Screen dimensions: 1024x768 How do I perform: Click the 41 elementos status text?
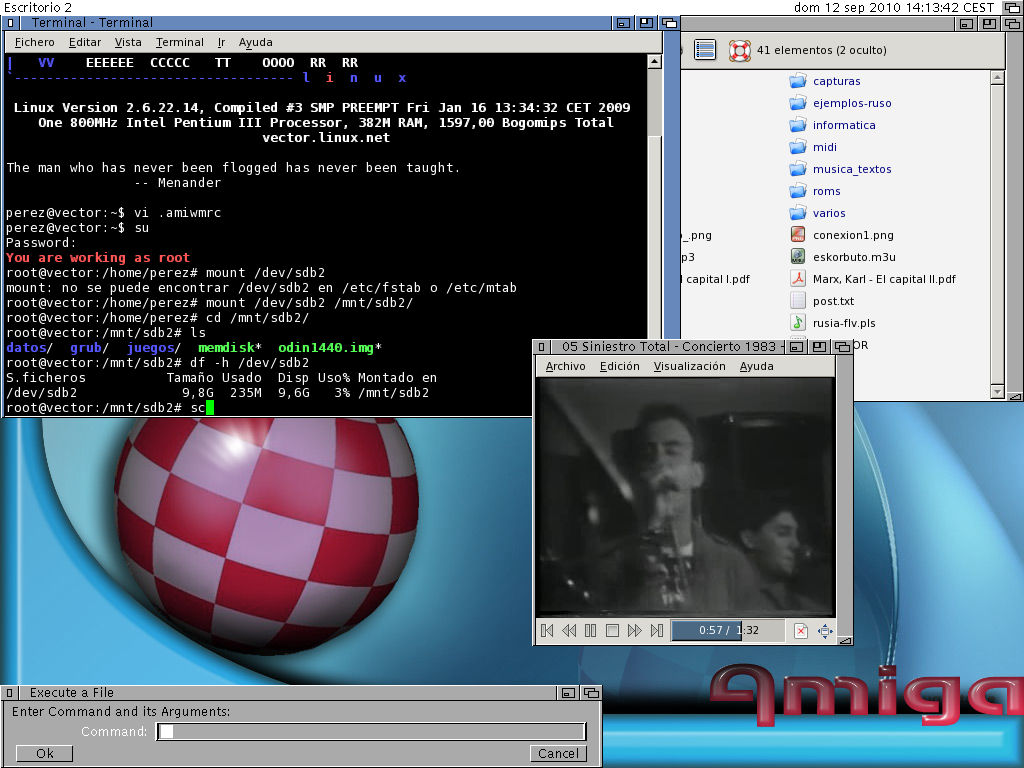click(822, 50)
